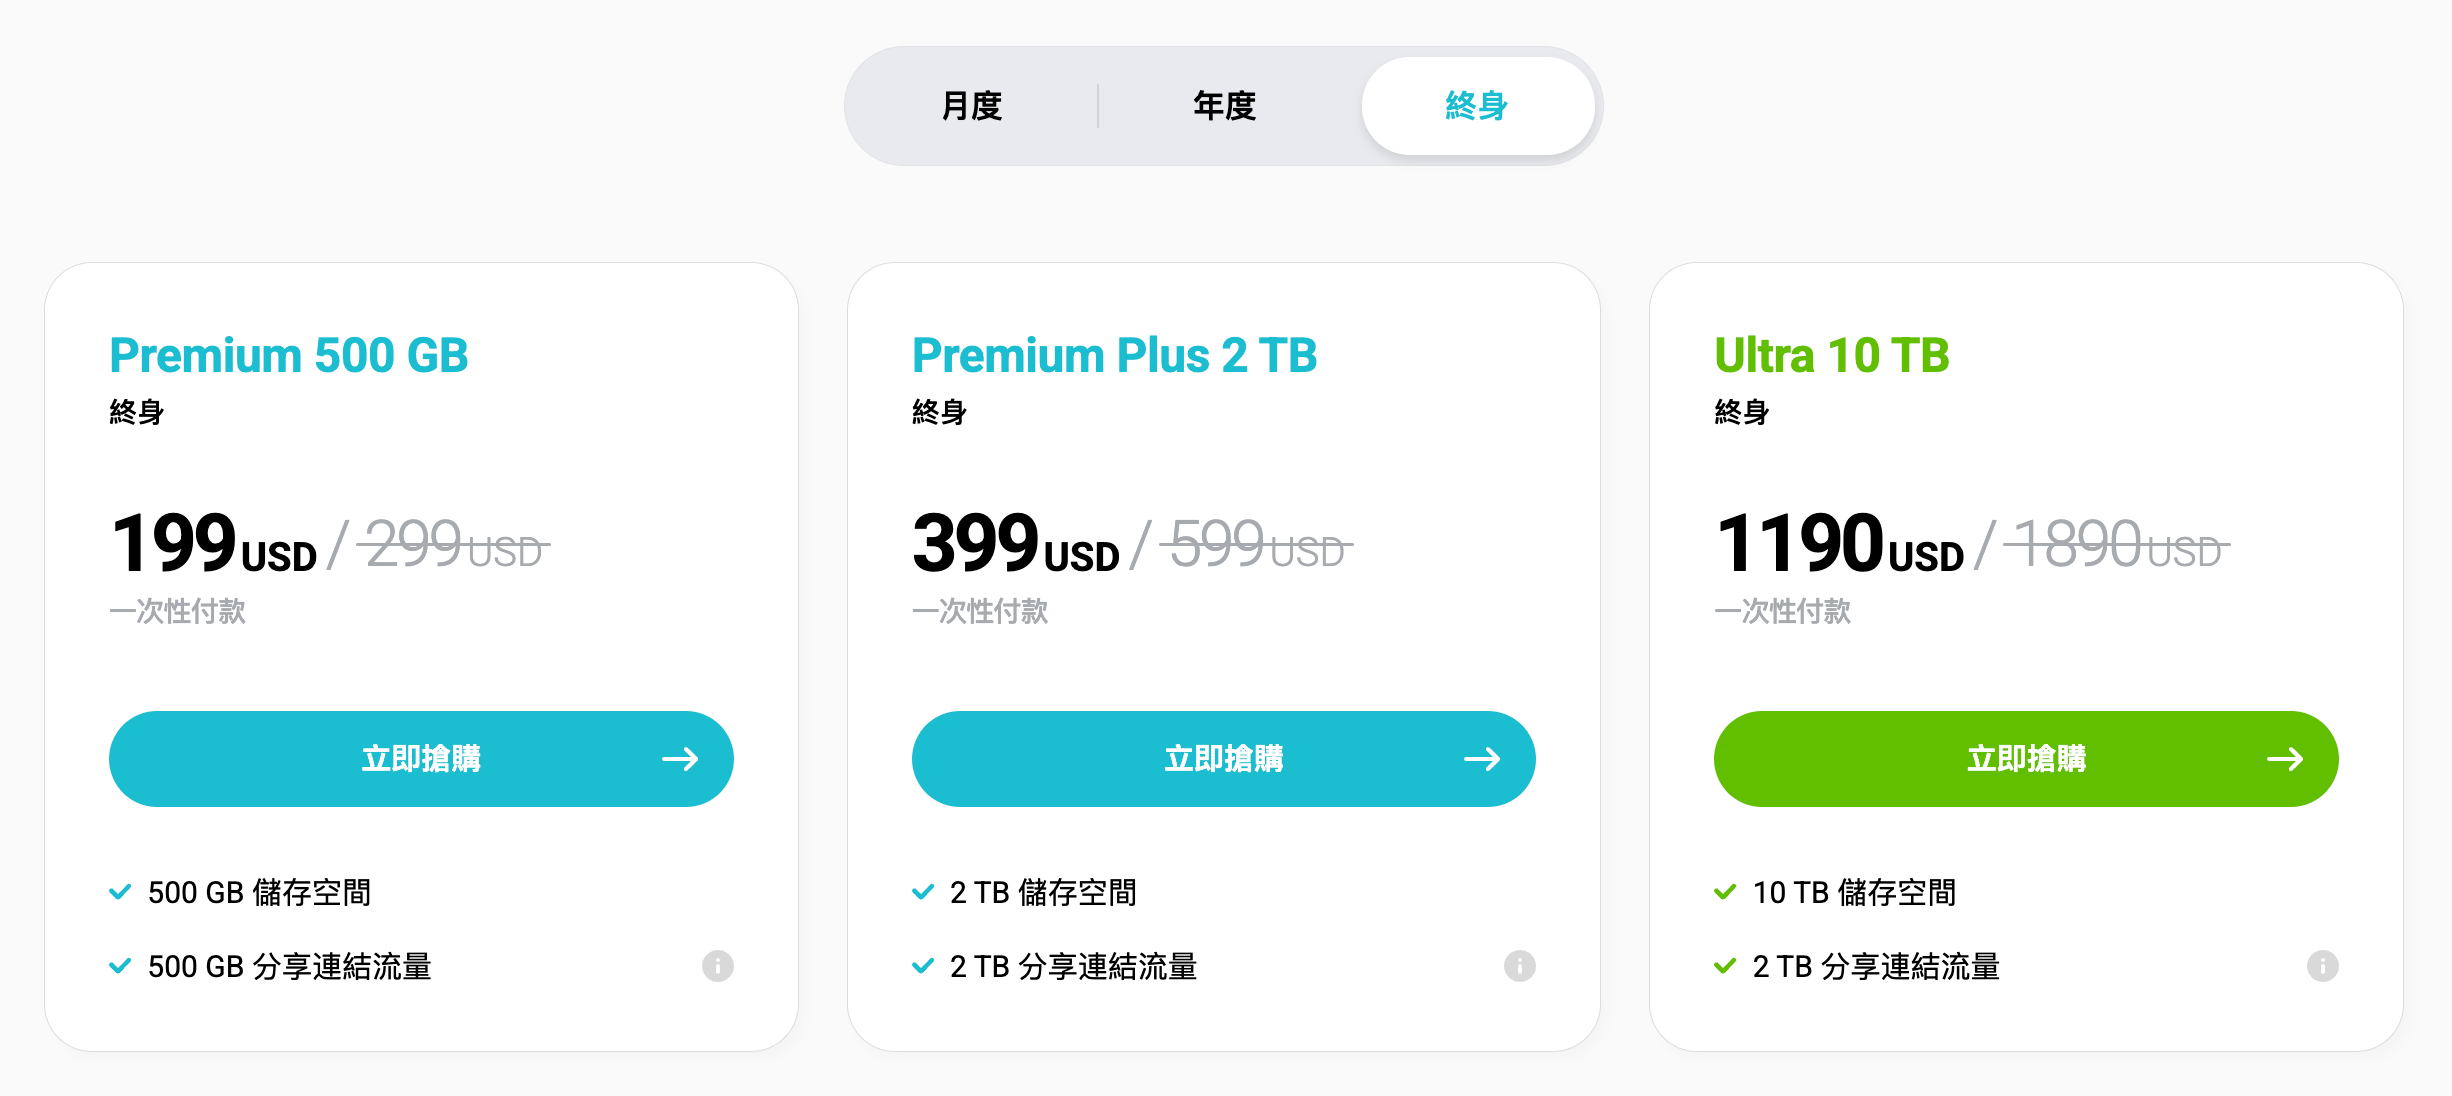Select the 月度 billing option
Image resolution: width=2452 pixels, height=1096 pixels.
pyautogui.click(x=972, y=105)
